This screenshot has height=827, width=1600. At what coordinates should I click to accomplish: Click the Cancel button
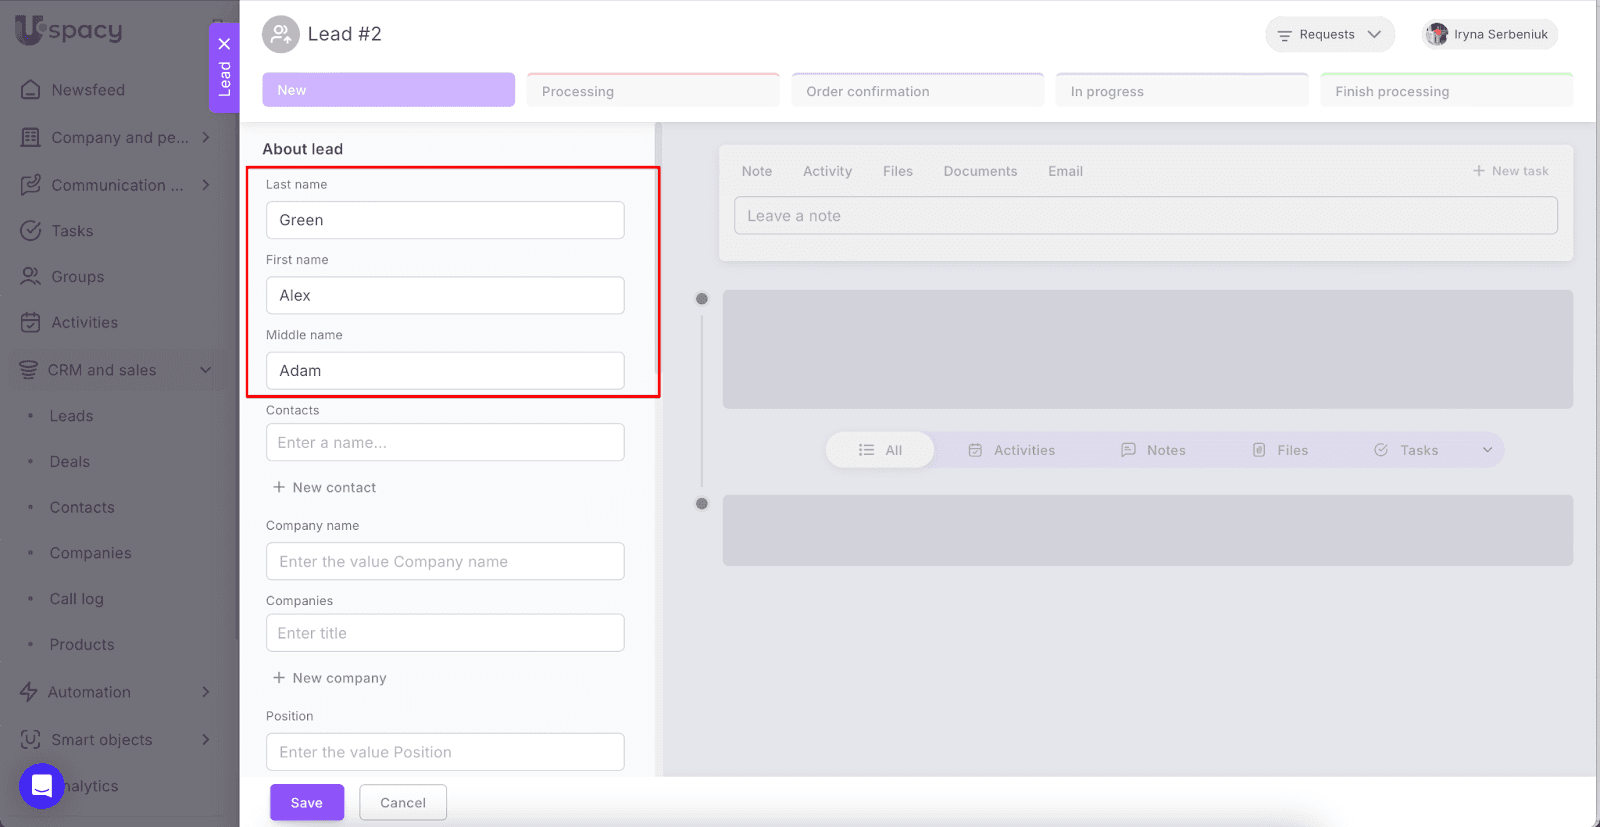point(402,803)
